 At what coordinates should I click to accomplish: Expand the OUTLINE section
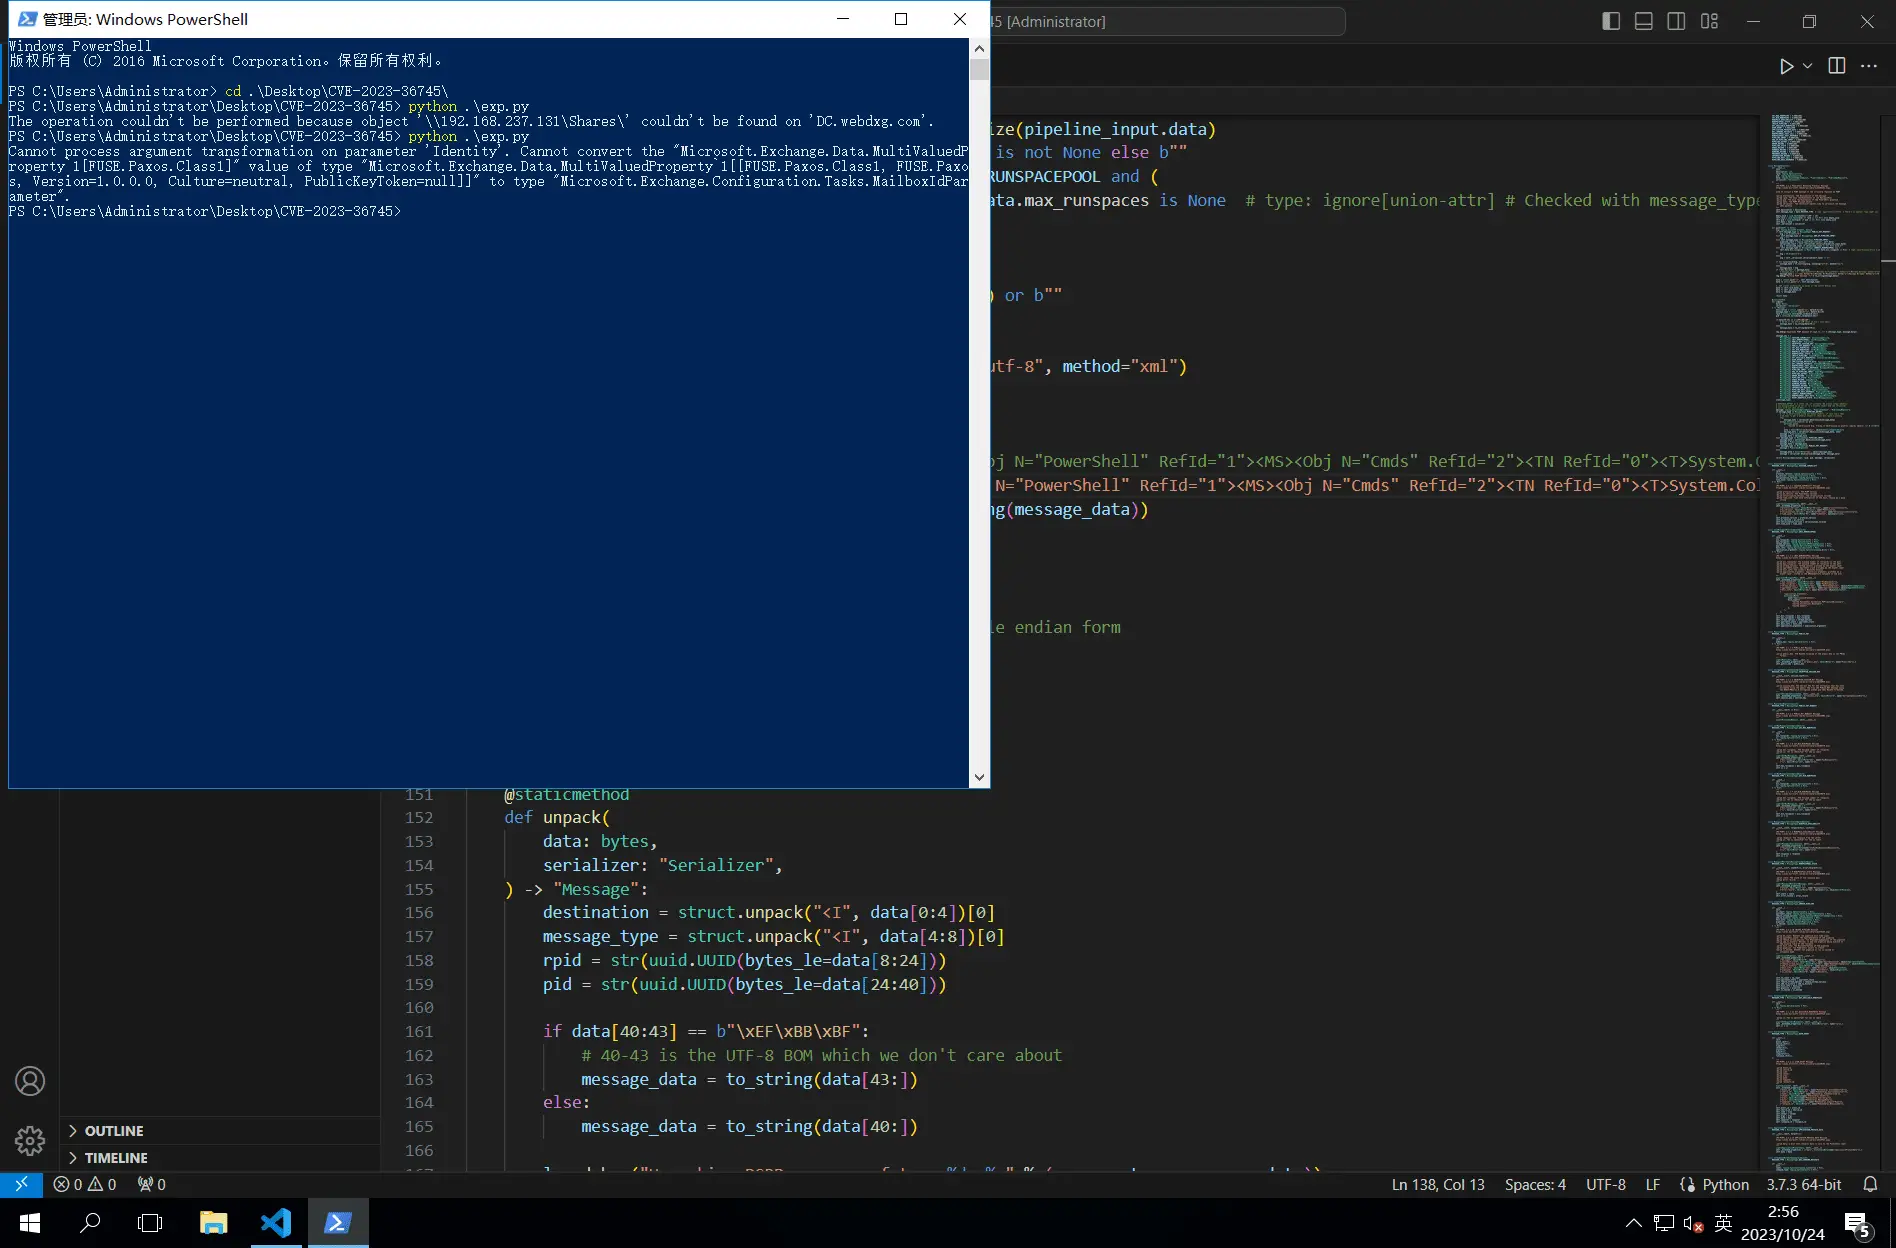pyautogui.click(x=114, y=1131)
